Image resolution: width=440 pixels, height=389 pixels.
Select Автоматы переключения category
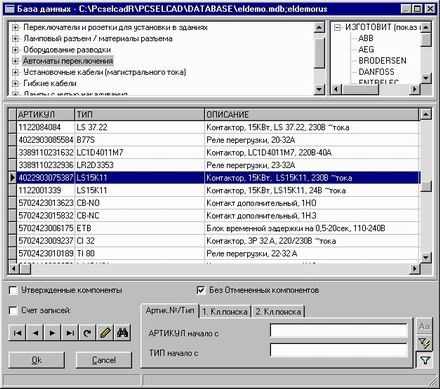tap(68, 61)
